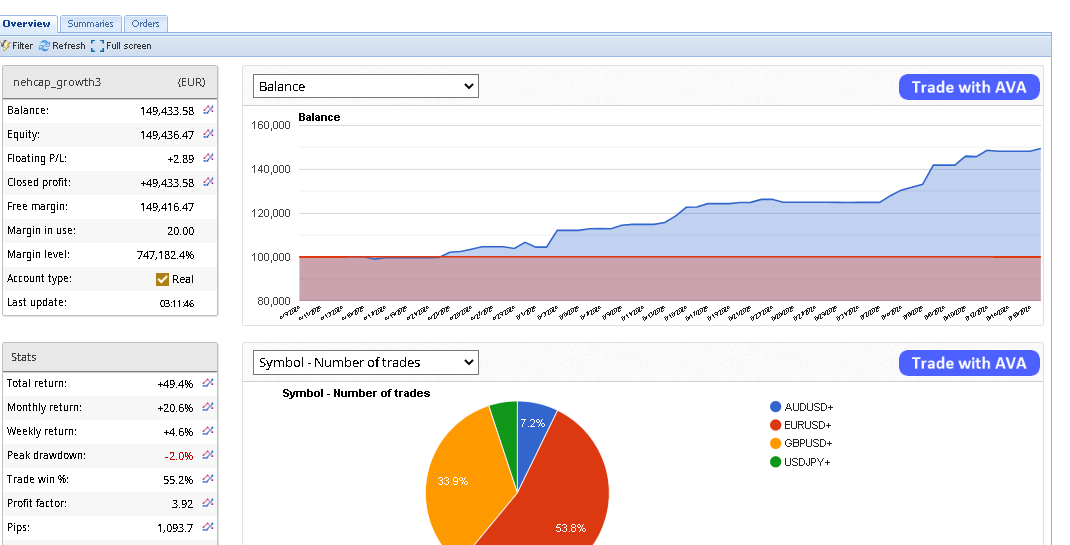Click the chart icon beside Total return
Image resolution: width=1070 pixels, height=545 pixels.
(208, 383)
